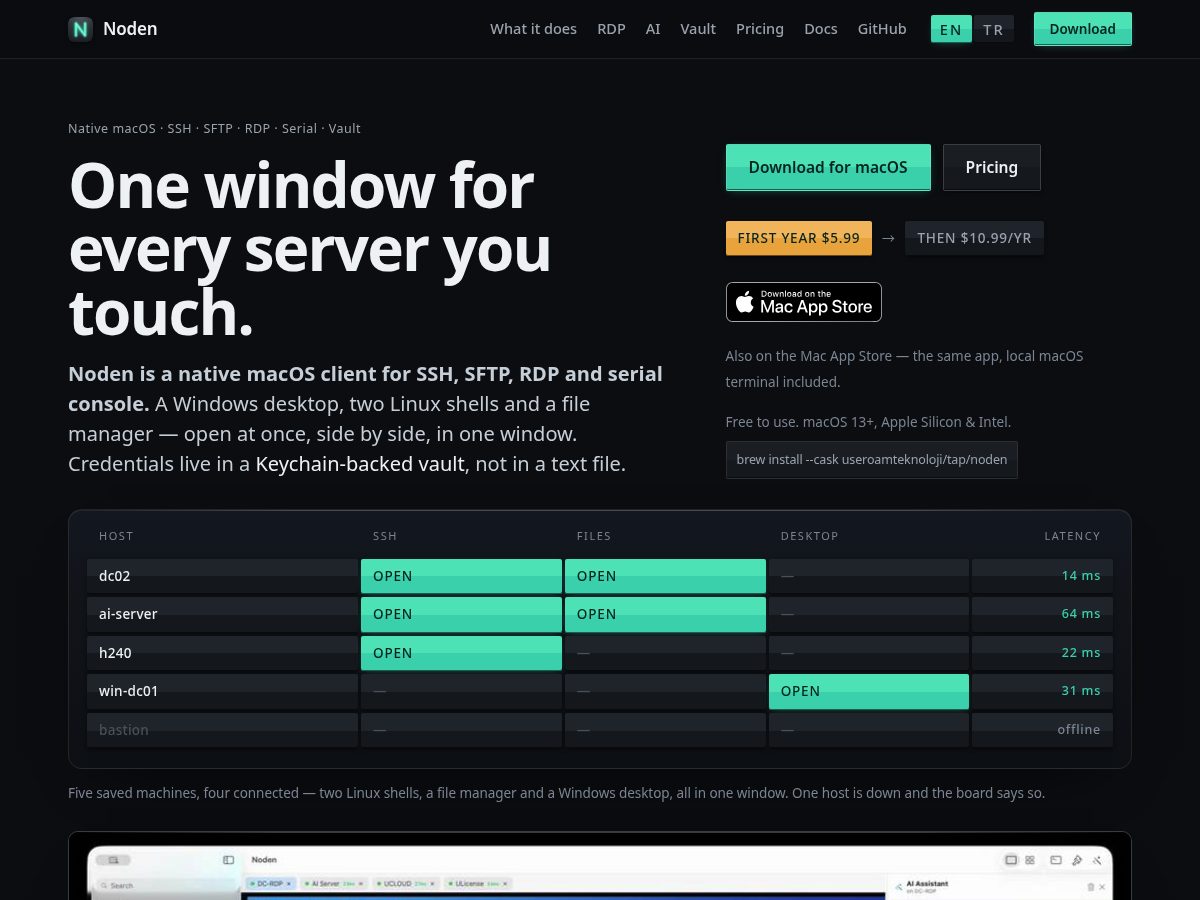Click the THEN $10.99/YR badge
This screenshot has width=1200, height=900.
(x=974, y=238)
